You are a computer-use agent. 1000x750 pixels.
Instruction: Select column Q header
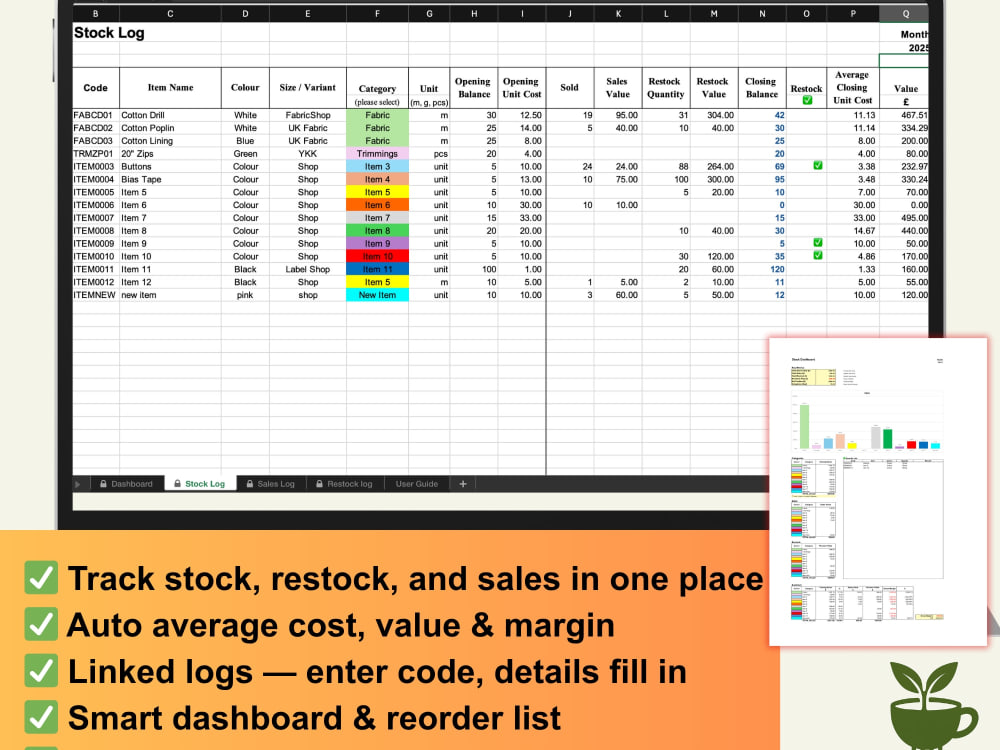coord(905,13)
